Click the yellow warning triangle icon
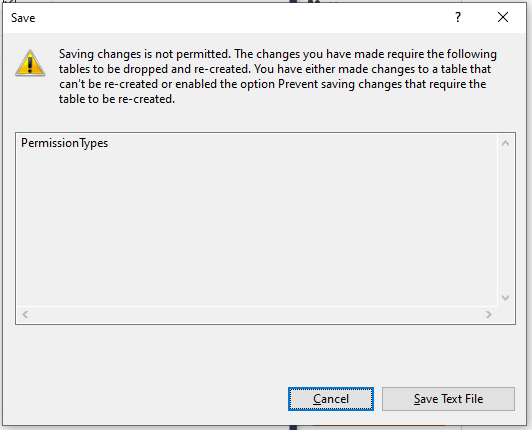Image resolution: width=532 pixels, height=430 pixels. [30, 63]
